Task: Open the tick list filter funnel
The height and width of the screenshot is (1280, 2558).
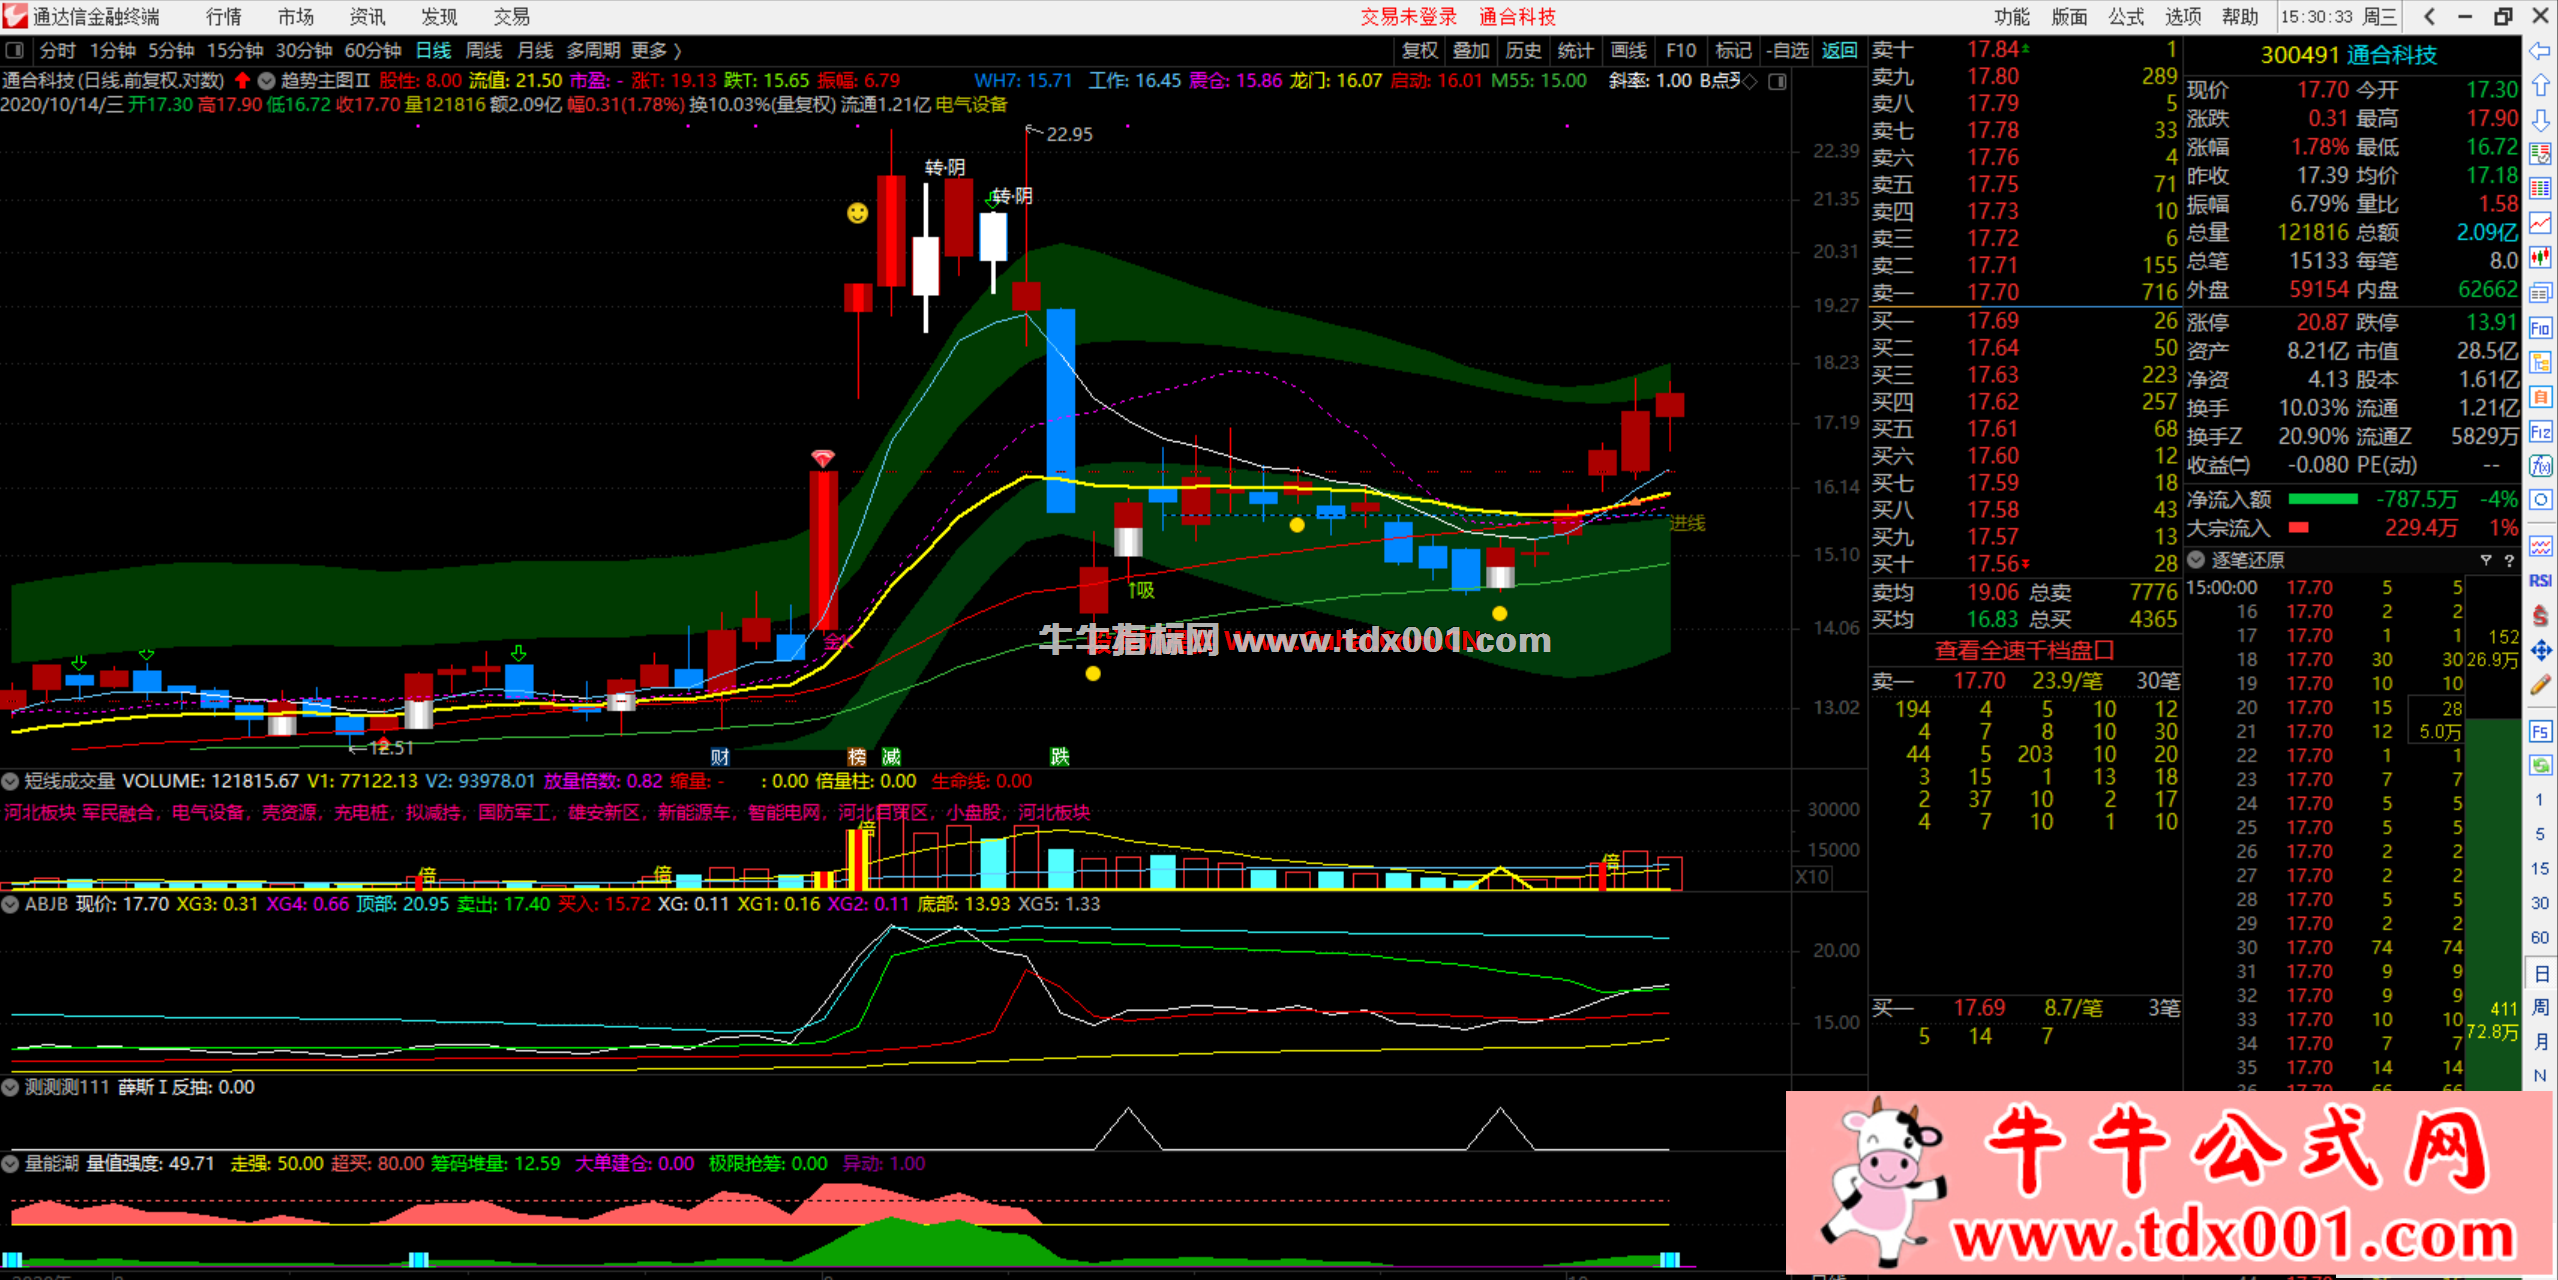Action: 2486,560
